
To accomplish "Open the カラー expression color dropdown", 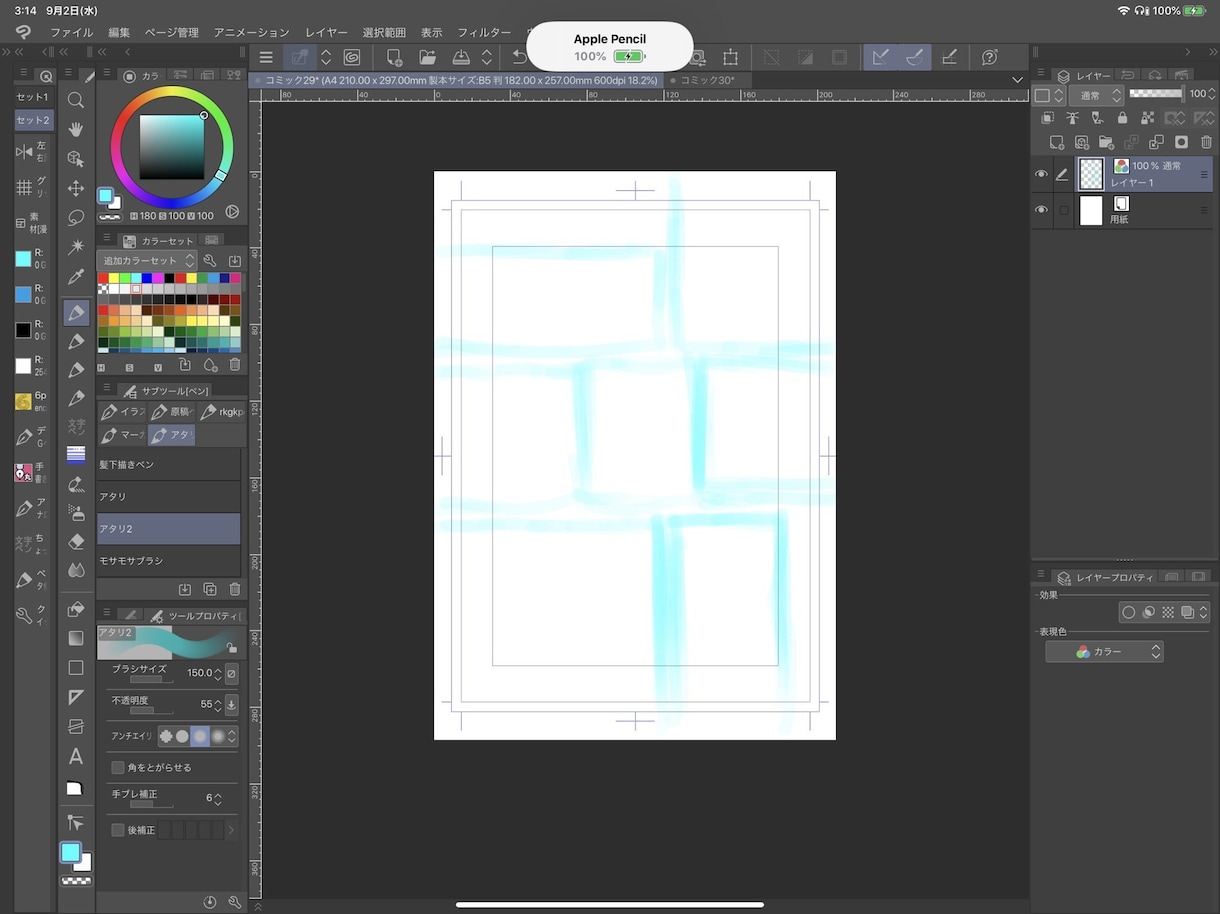I will (x=1104, y=651).
